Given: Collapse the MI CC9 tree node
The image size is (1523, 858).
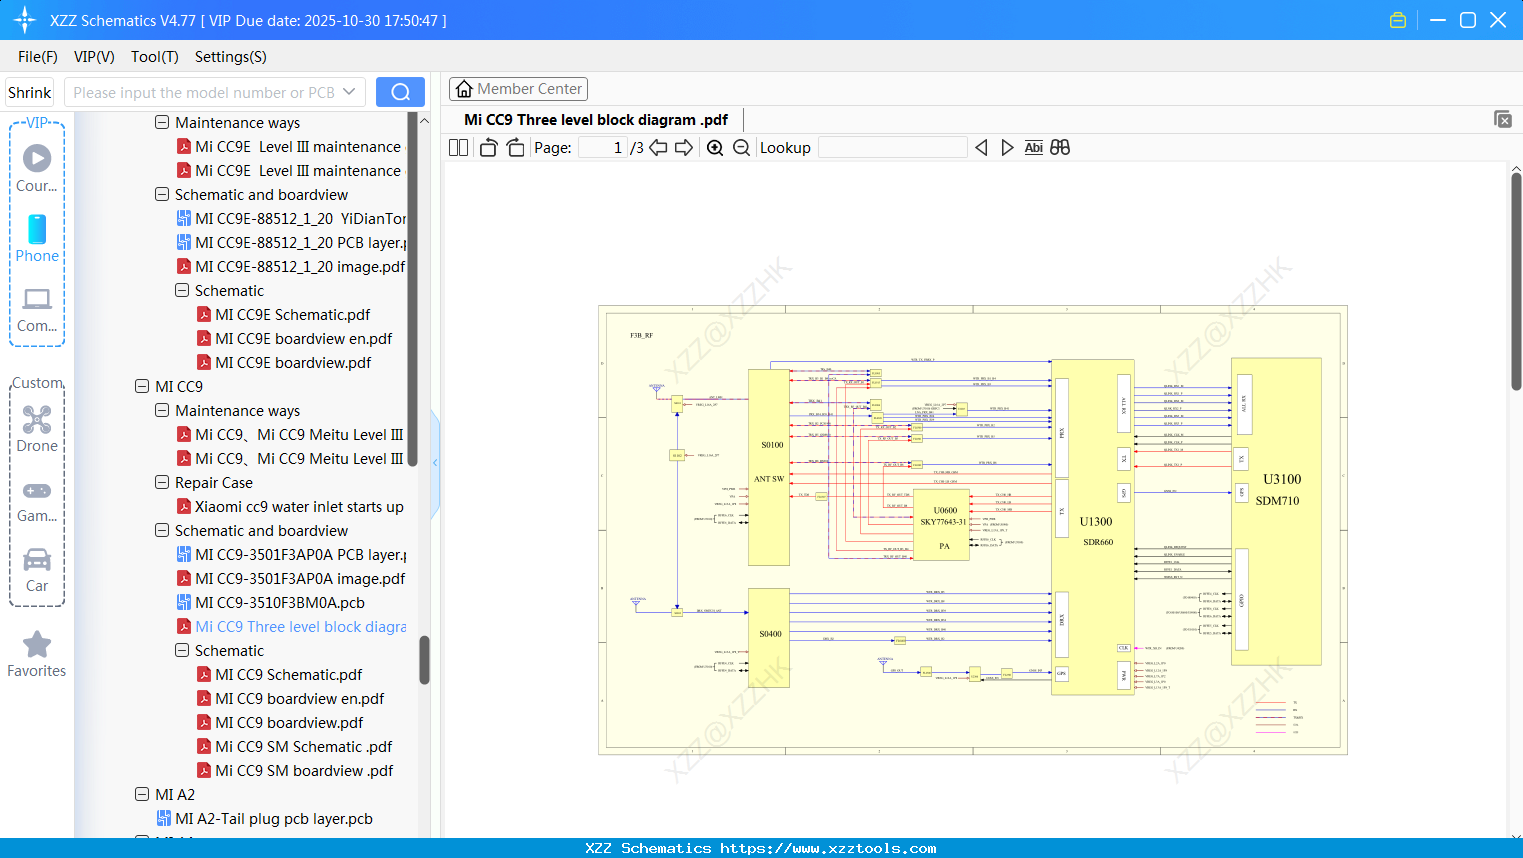Looking at the screenshot, I should (x=142, y=386).
